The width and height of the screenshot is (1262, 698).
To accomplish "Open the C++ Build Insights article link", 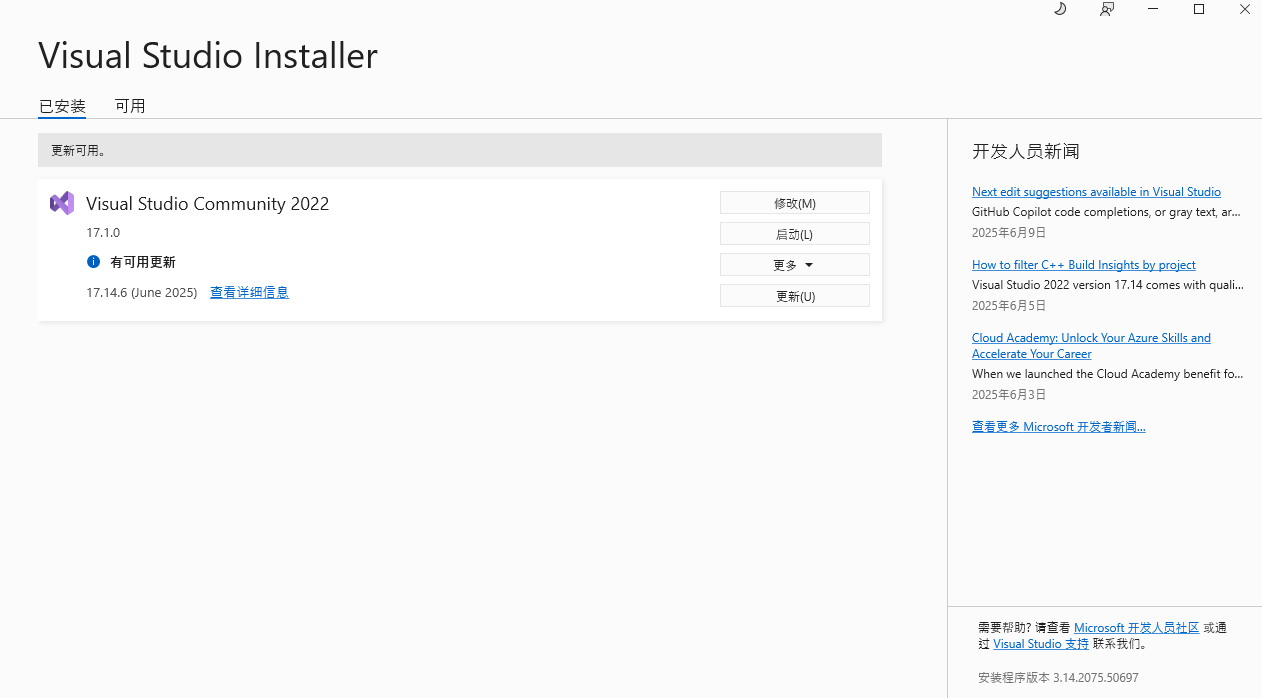I will tap(1083, 264).
